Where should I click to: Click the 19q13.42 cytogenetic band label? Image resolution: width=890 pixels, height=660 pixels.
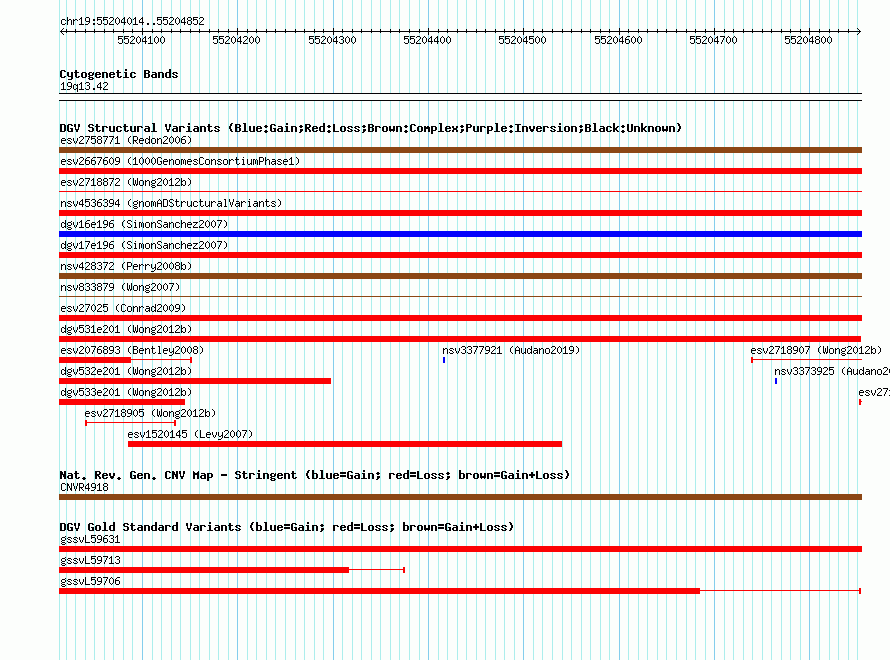point(84,86)
